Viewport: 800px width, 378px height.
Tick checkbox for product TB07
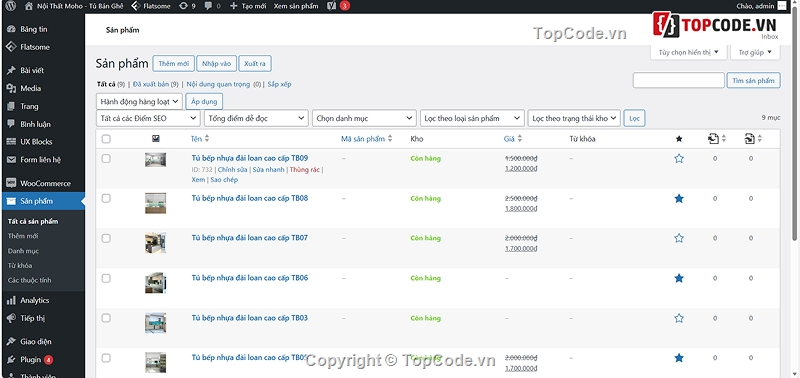click(106, 238)
